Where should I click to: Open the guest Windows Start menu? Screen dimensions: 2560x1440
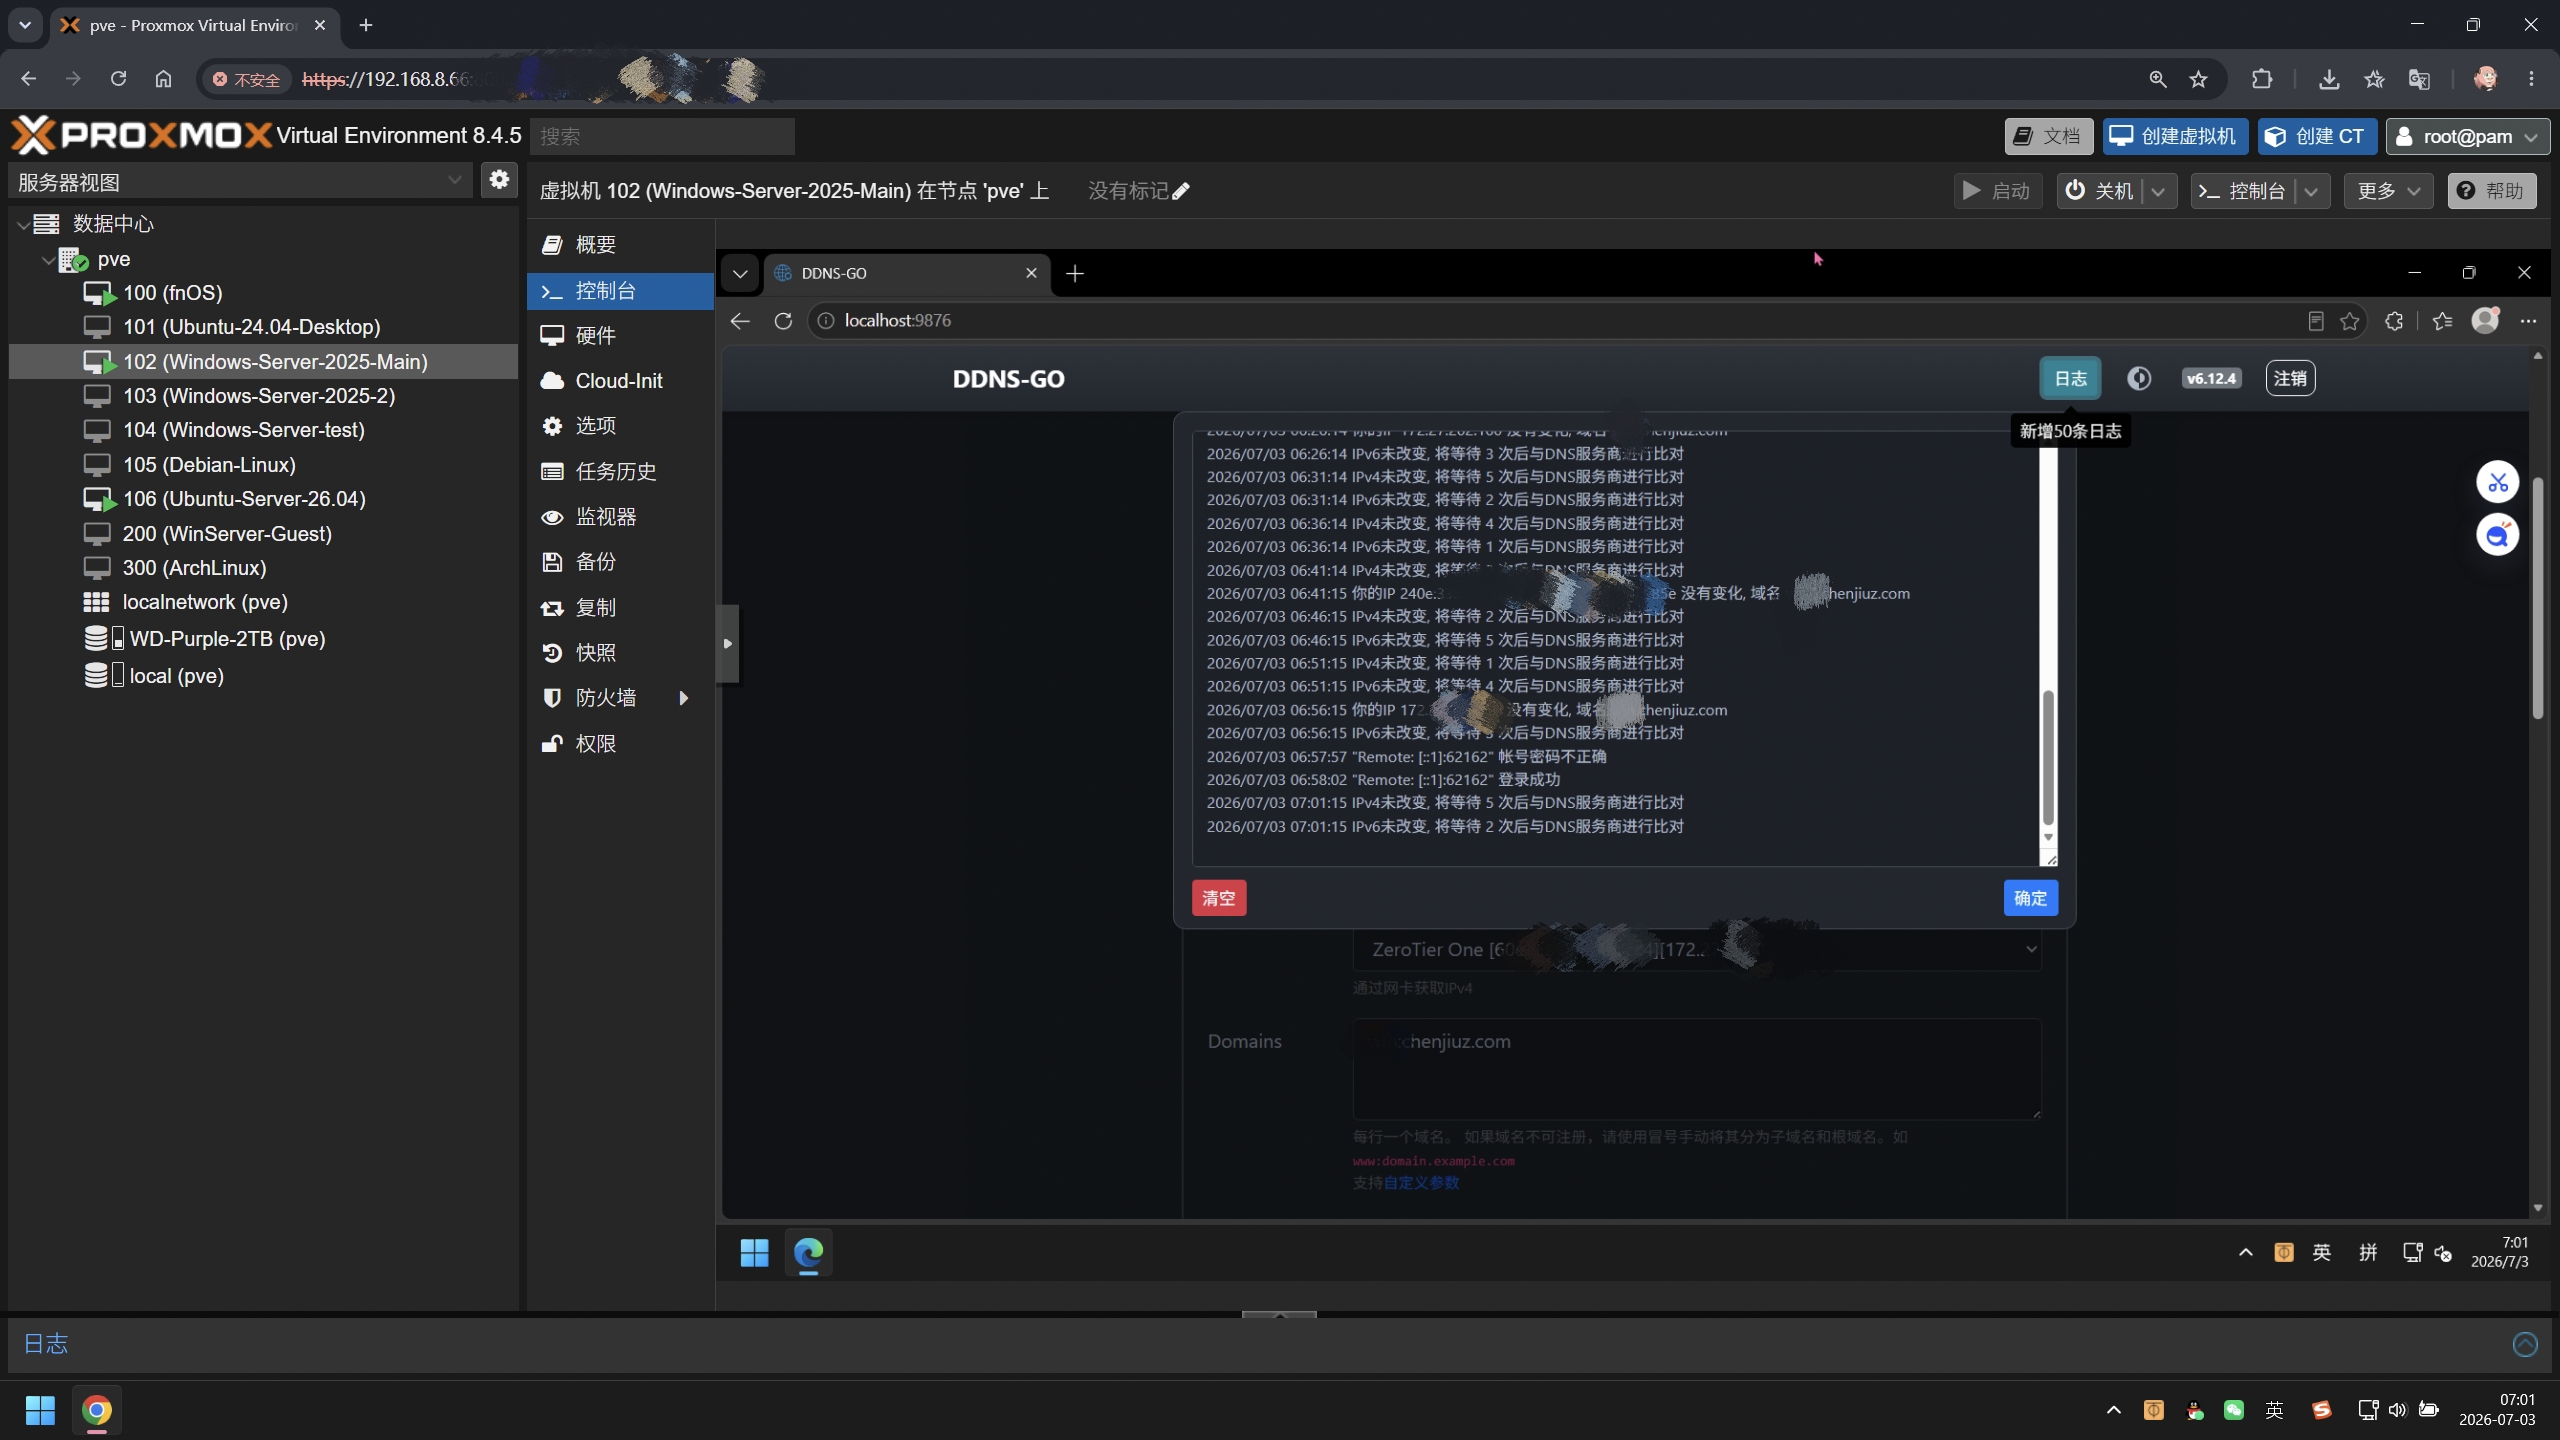754,1252
